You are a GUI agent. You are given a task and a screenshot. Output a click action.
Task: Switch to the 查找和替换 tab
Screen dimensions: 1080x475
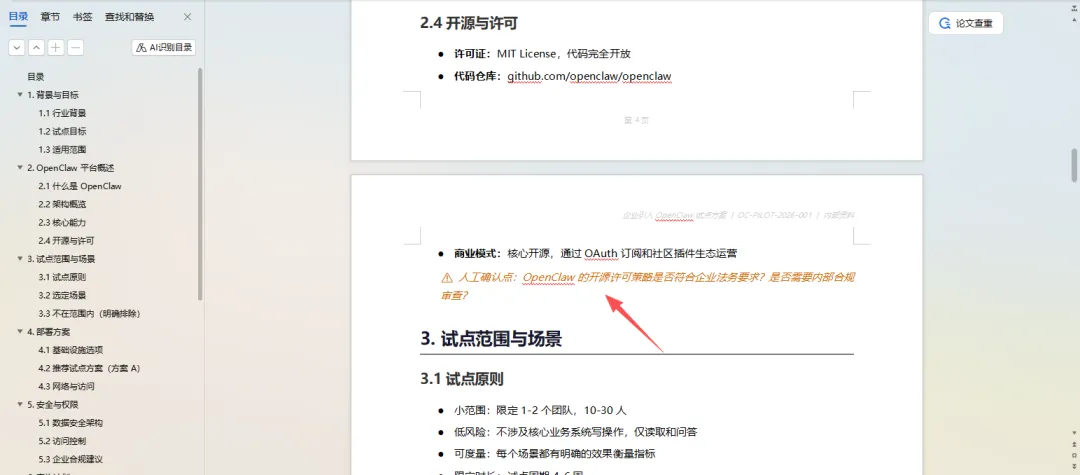click(x=129, y=17)
